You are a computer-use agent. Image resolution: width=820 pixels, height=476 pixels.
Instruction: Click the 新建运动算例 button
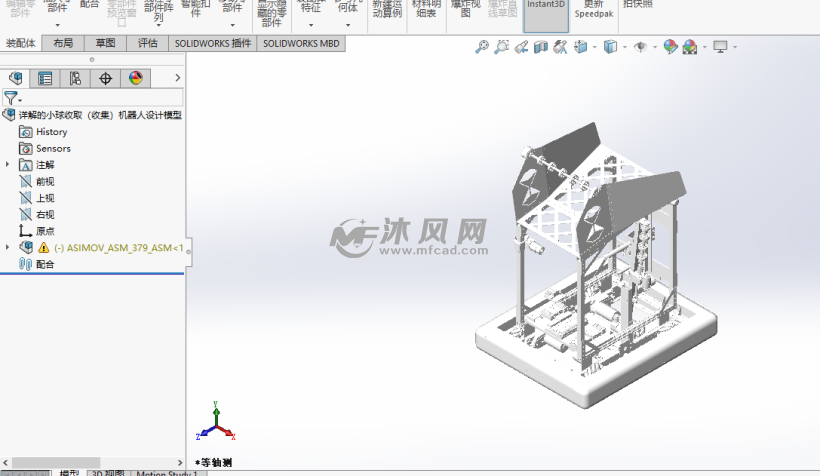point(387,9)
